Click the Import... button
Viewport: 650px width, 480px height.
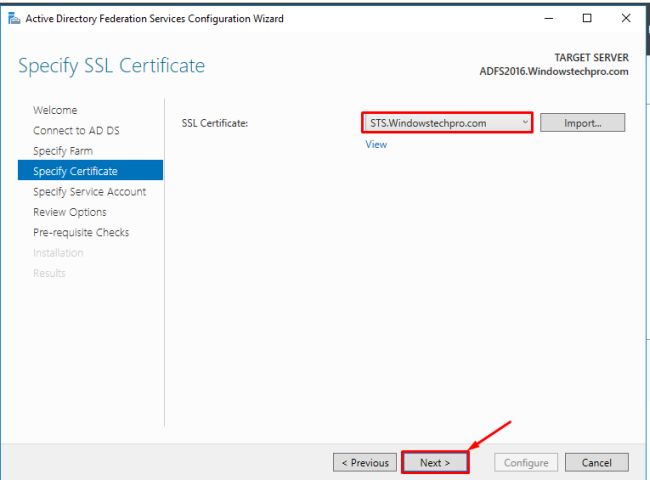click(x=582, y=123)
